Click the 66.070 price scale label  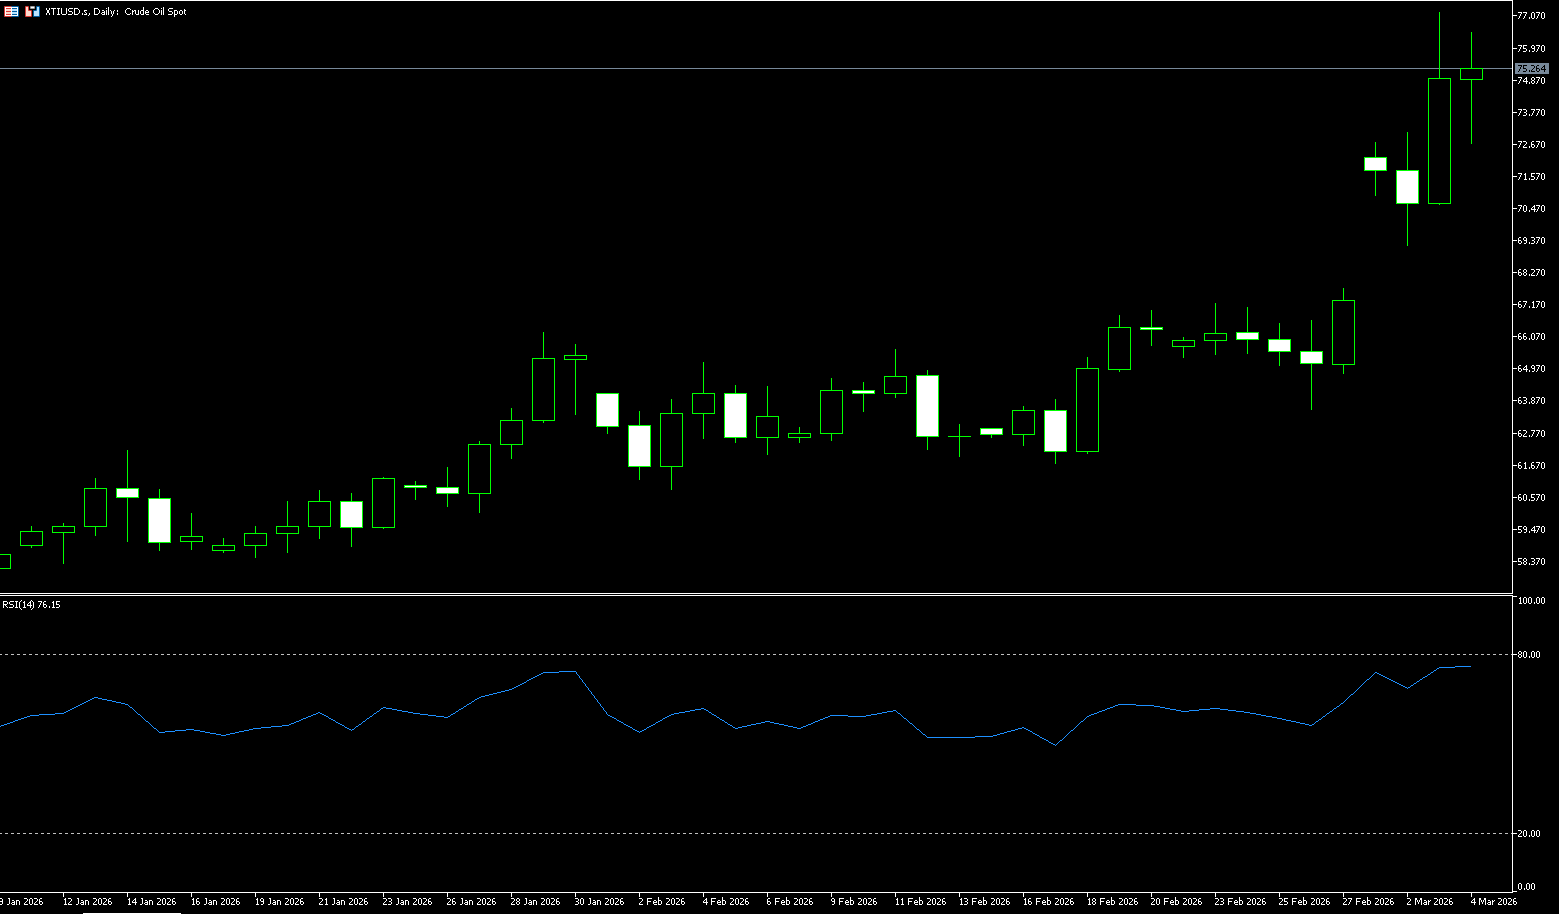[1531, 337]
